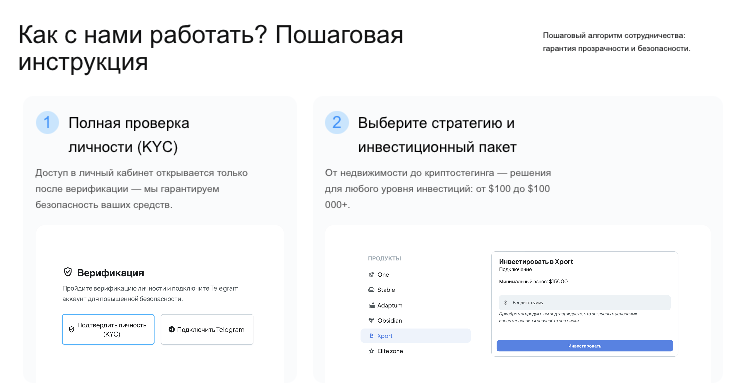
Task: Select the highlighted Xport product item
Action: tap(416, 336)
